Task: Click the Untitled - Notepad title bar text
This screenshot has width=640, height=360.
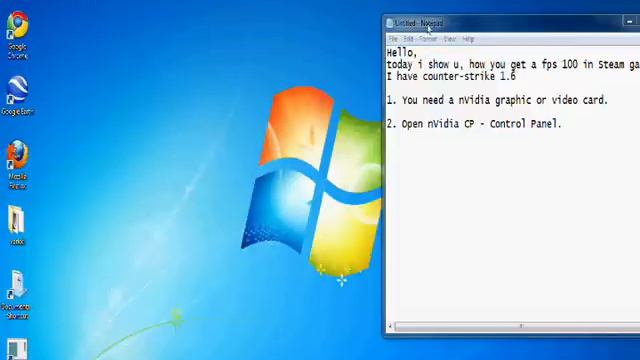Action: [419, 23]
